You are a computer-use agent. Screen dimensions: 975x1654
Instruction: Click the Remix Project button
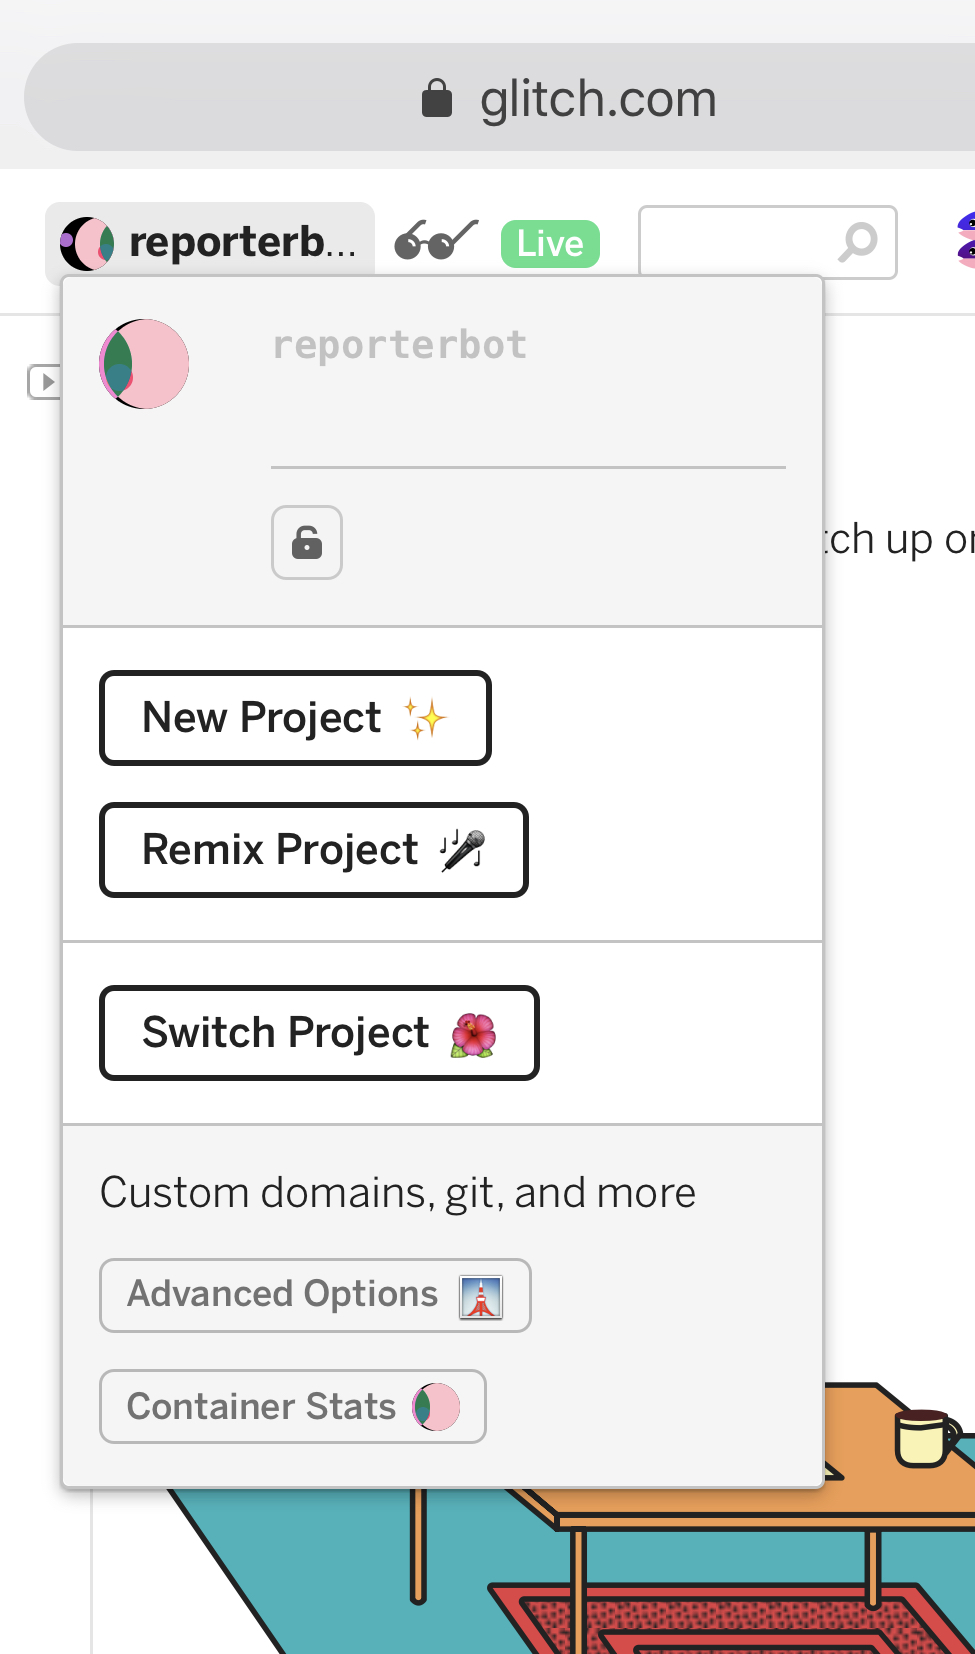click(314, 850)
